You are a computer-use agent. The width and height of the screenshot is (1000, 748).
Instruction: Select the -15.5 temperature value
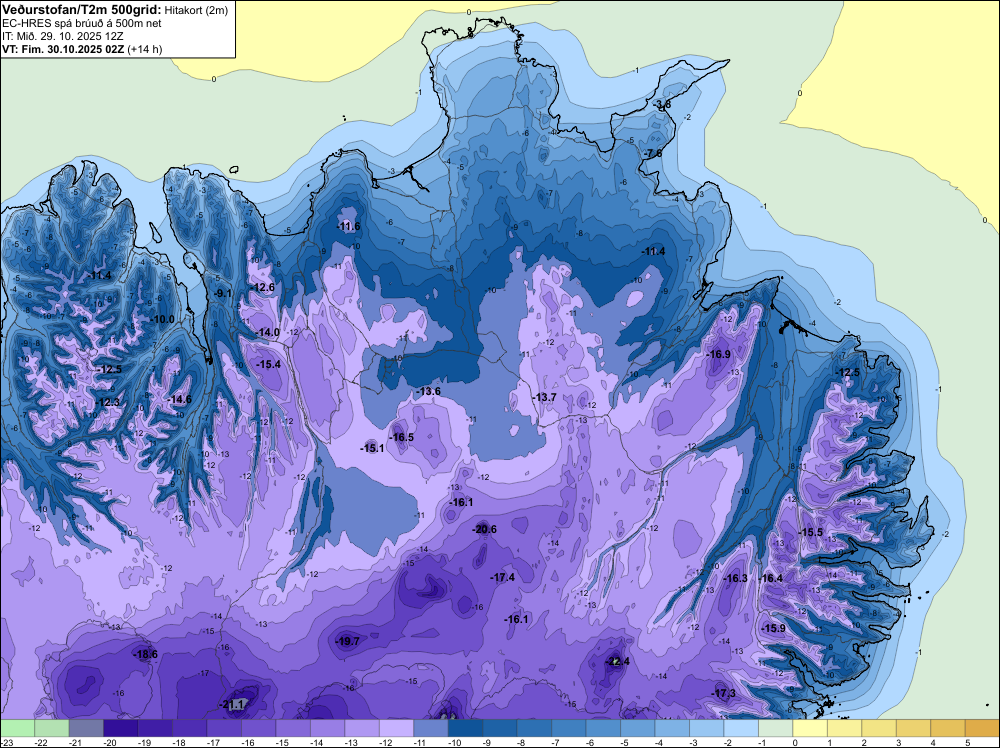click(x=811, y=532)
